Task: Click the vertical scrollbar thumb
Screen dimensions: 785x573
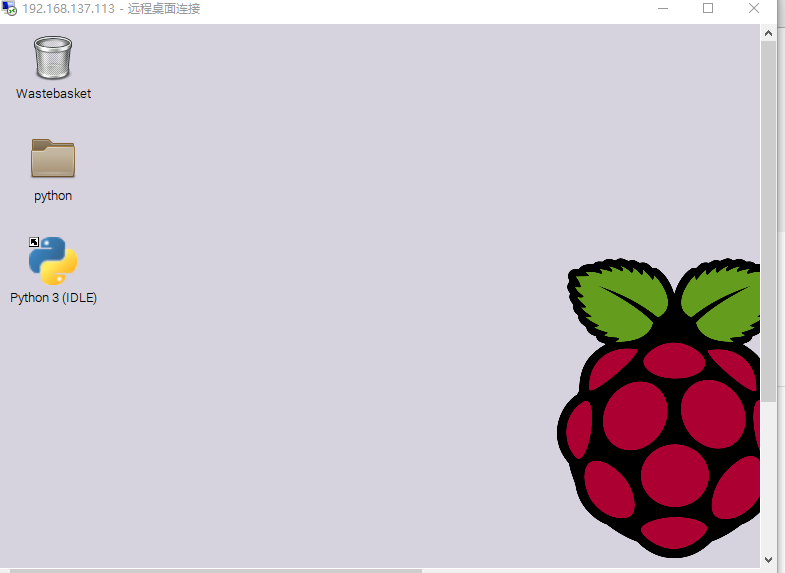Action: (x=768, y=221)
